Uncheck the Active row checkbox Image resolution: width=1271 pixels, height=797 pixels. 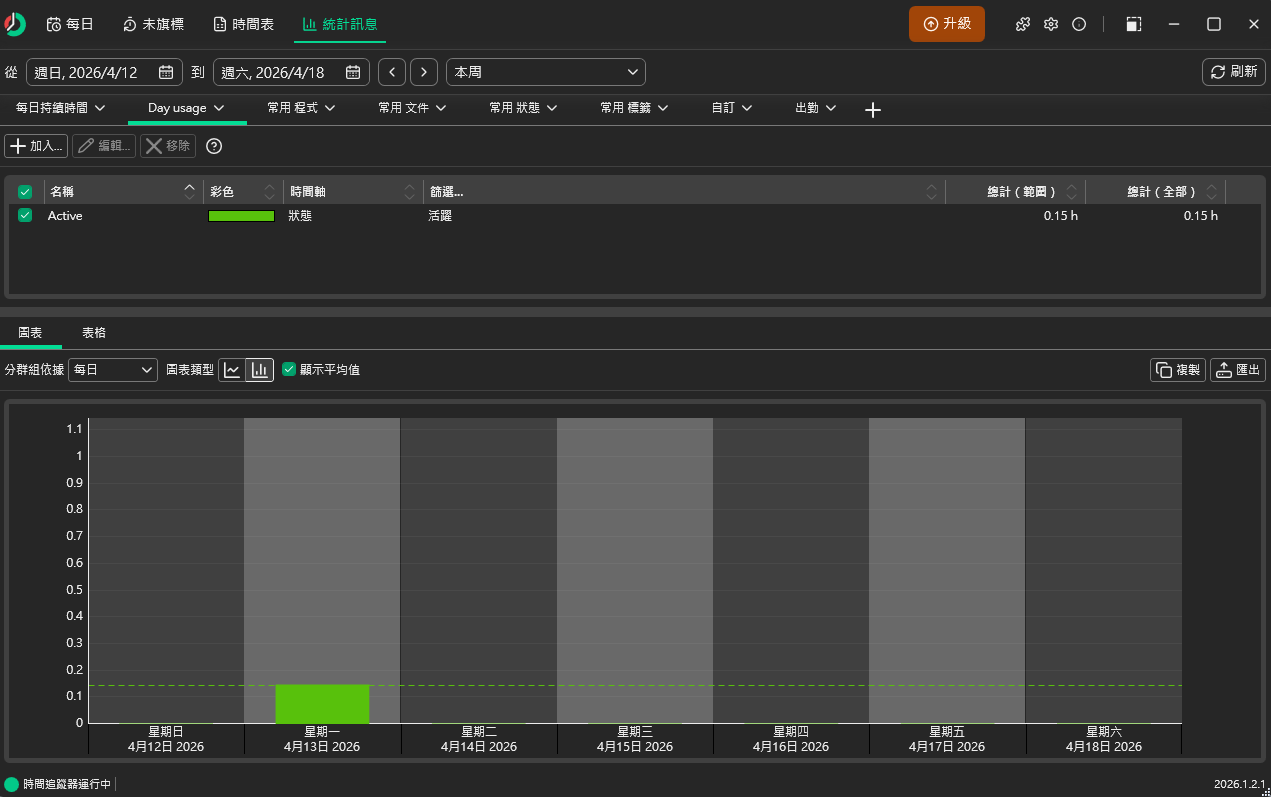pos(25,215)
